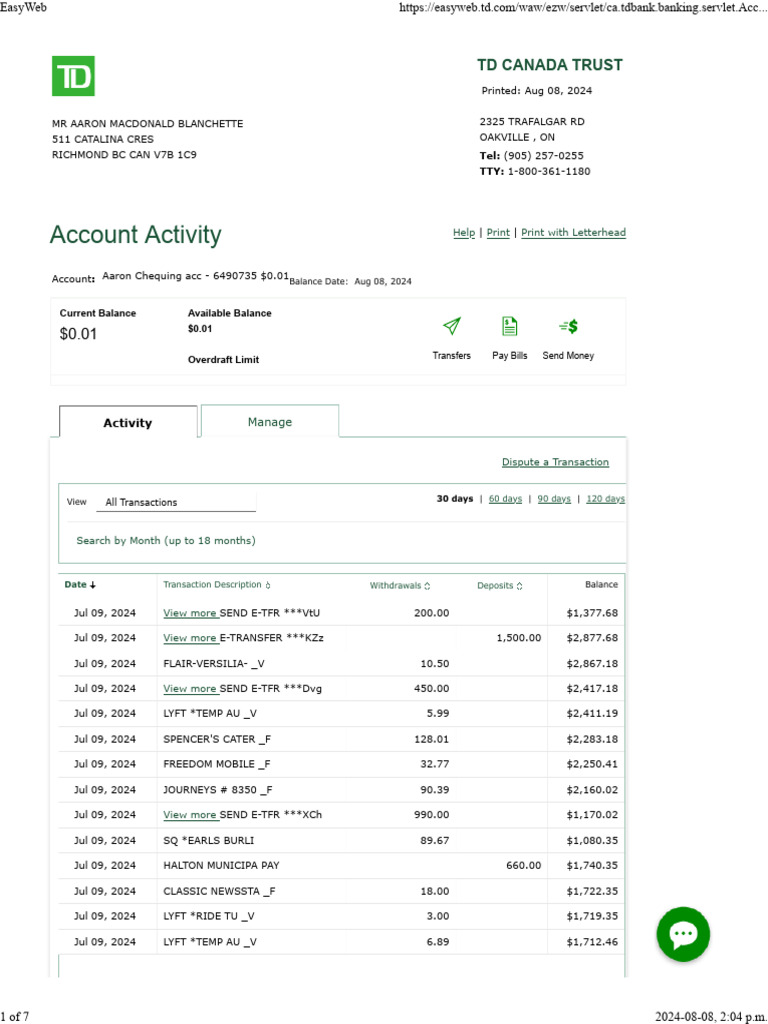Click the Dispute a Transaction link
The width and height of the screenshot is (768, 1024).
pyautogui.click(x=555, y=462)
